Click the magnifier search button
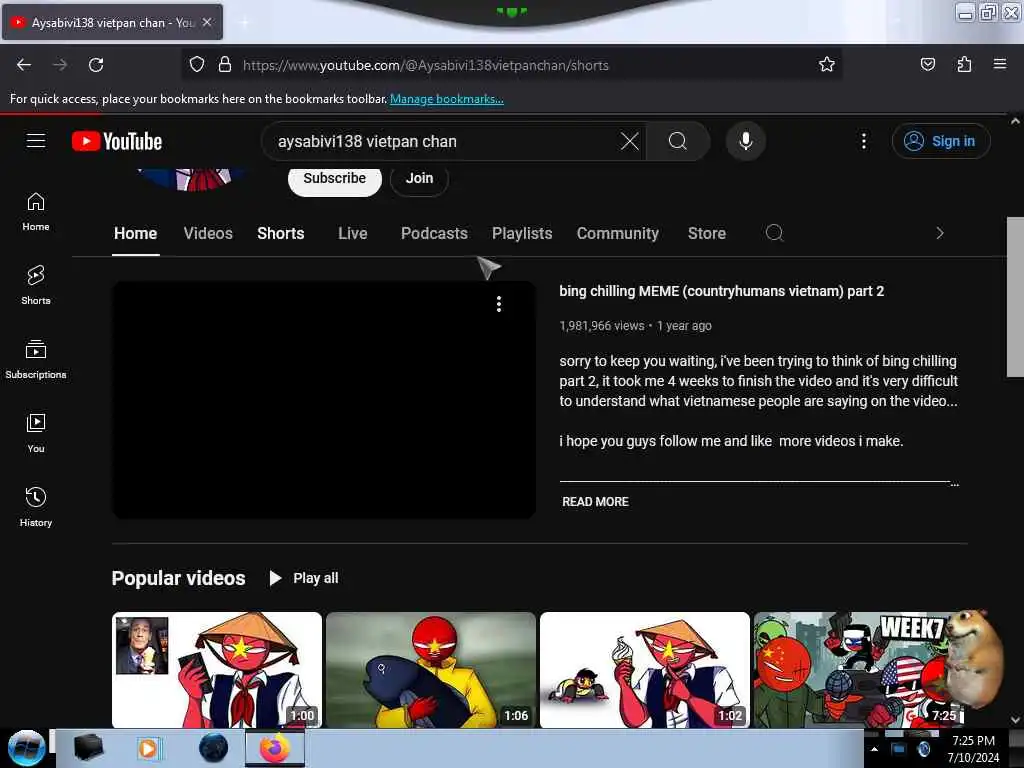Screen dimensions: 1024x768 click(678, 141)
